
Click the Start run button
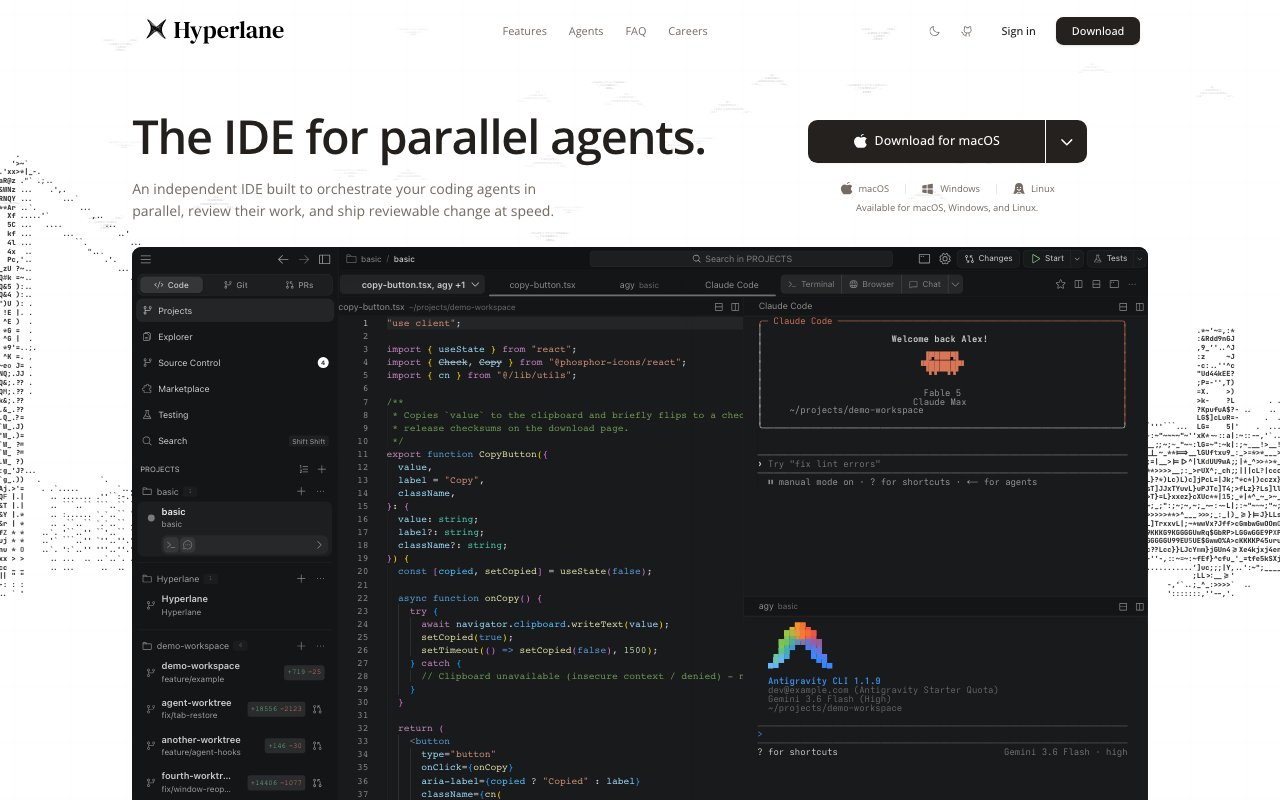pos(1048,259)
